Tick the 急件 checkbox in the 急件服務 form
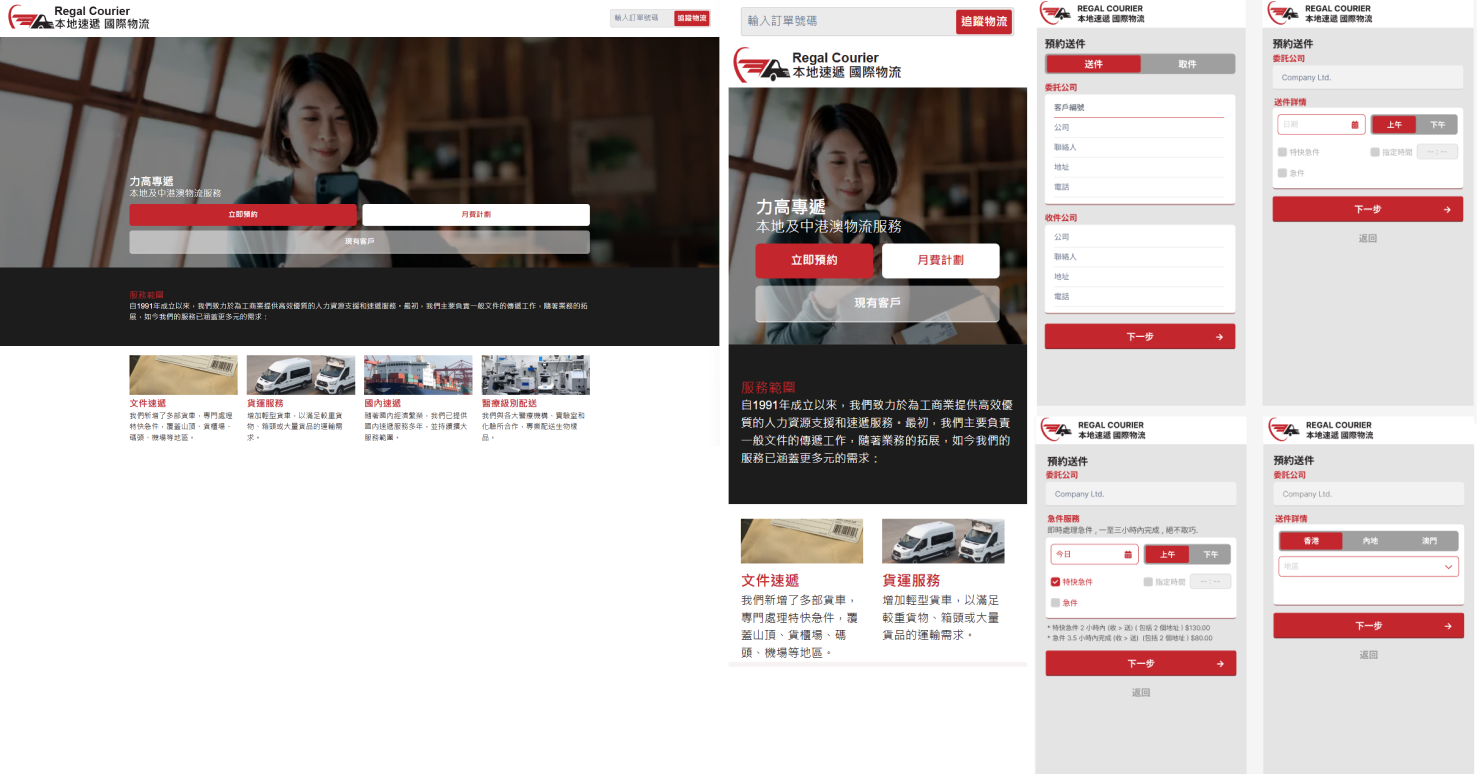Viewport: 1480px width, 774px height. coord(1055,603)
